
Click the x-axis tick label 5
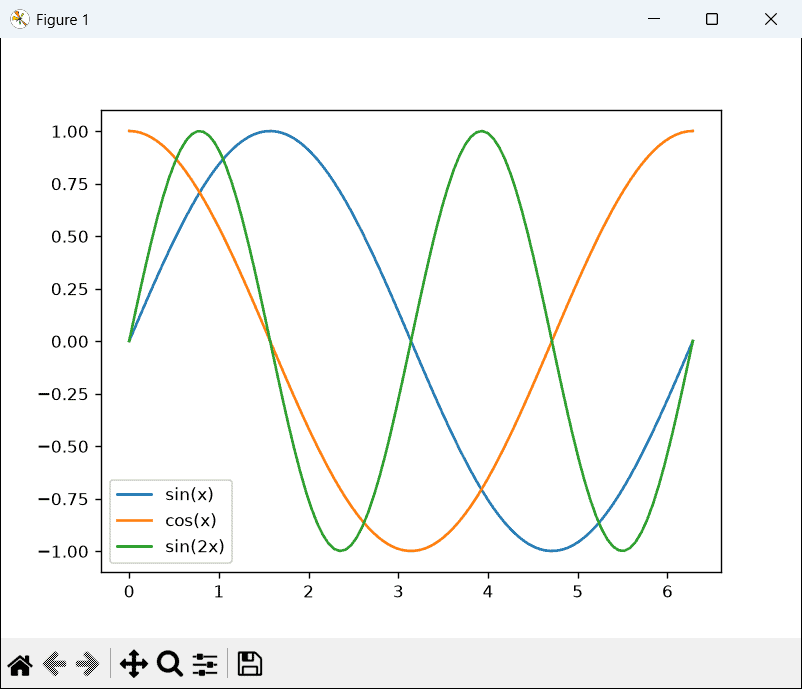[577, 592]
